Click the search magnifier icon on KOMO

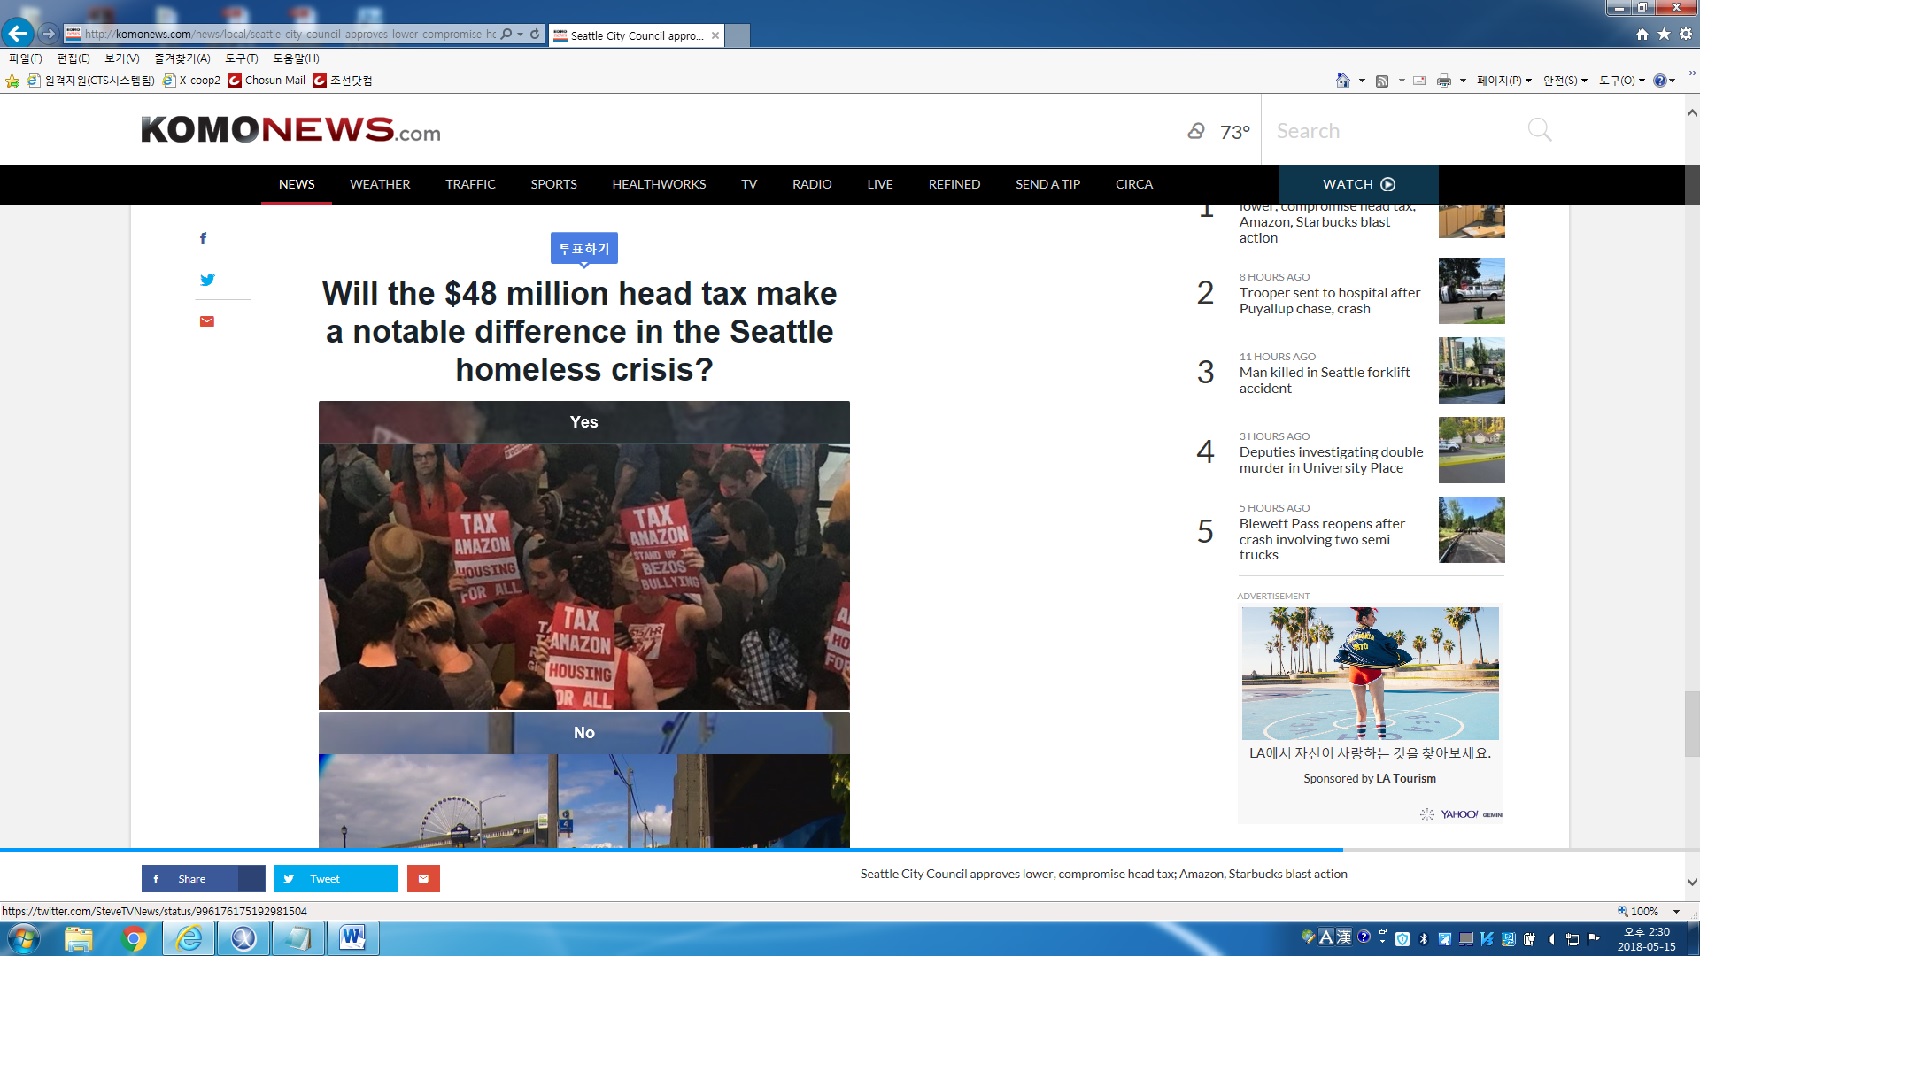click(1539, 130)
